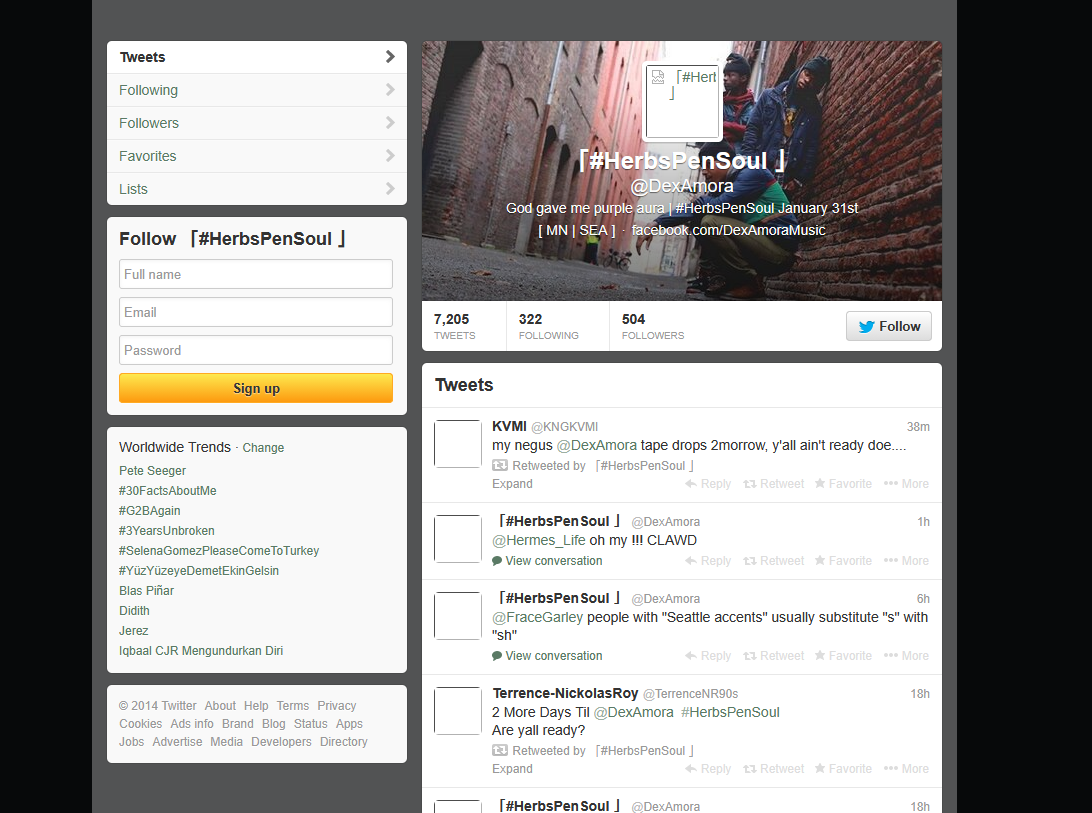1092x813 pixels.
Task: Focus the Full name input field
Action: click(256, 274)
